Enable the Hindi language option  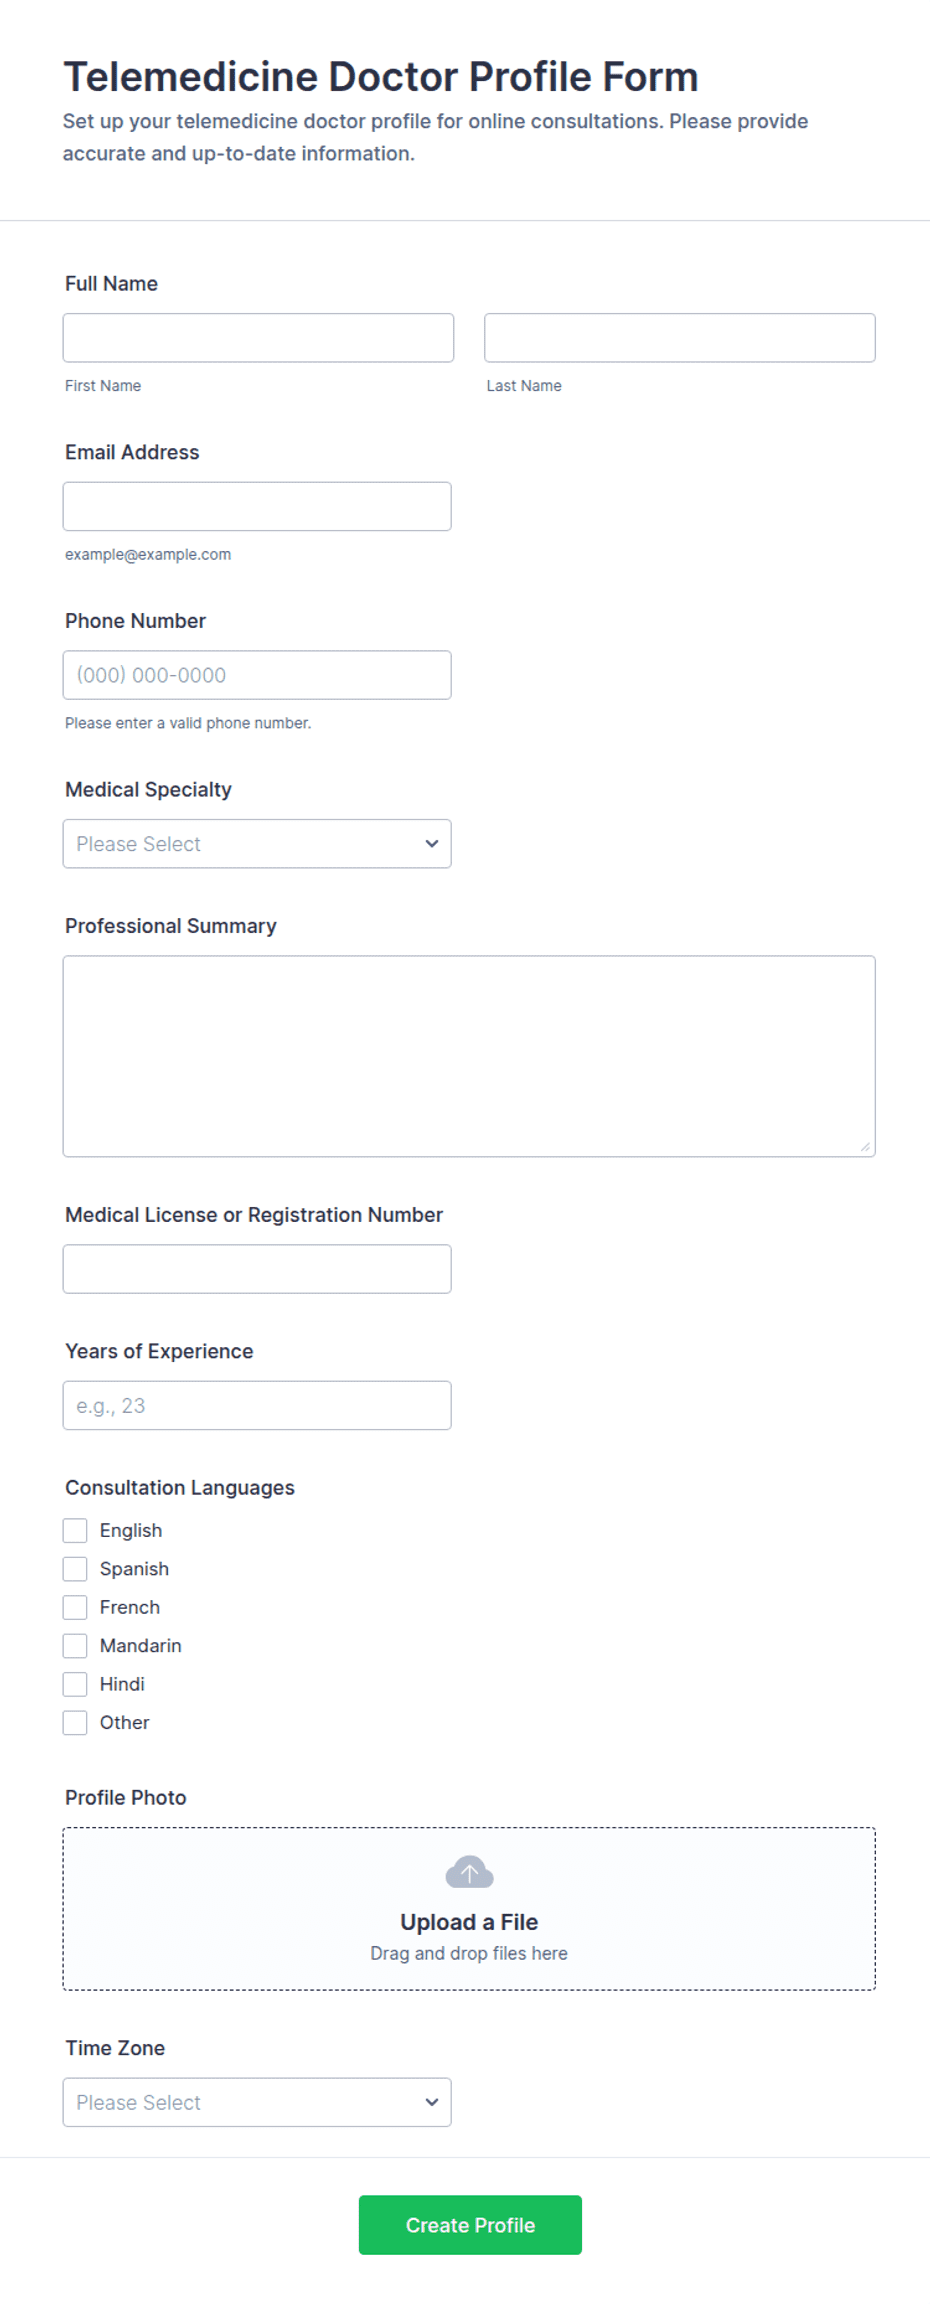[75, 1684]
